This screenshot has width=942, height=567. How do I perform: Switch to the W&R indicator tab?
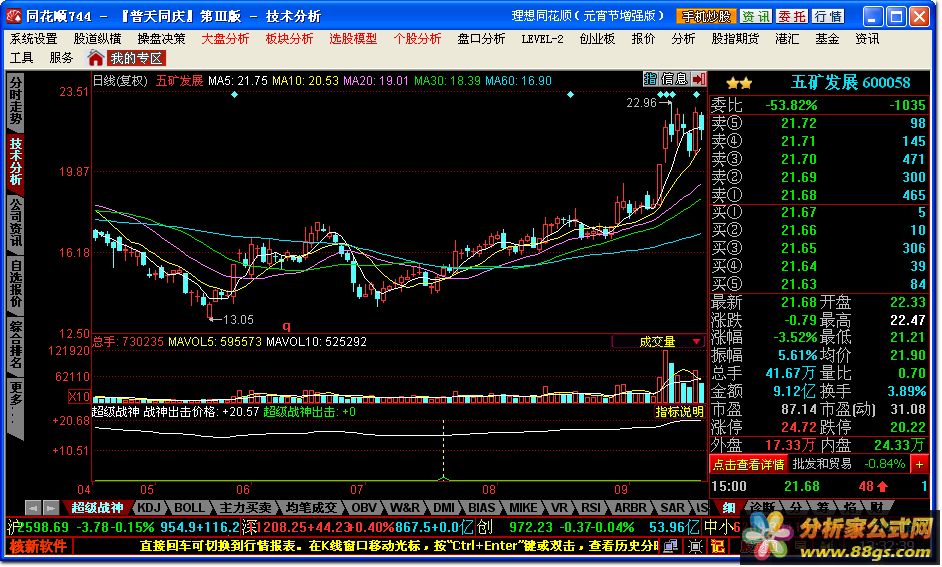[x=404, y=508]
